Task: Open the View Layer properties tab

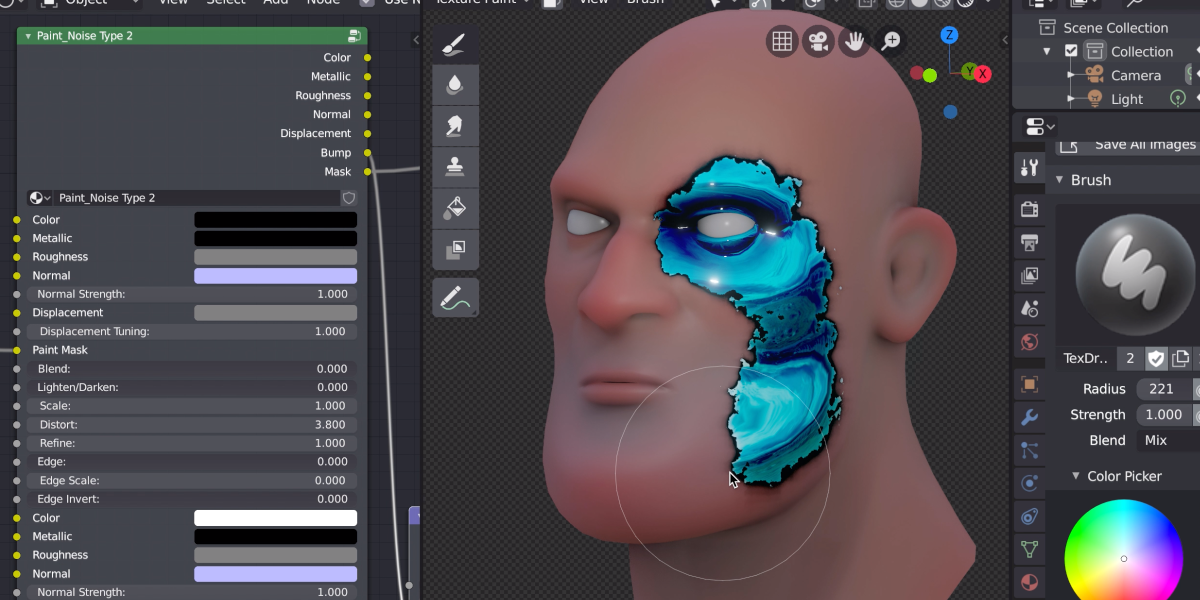Action: 1029,275
